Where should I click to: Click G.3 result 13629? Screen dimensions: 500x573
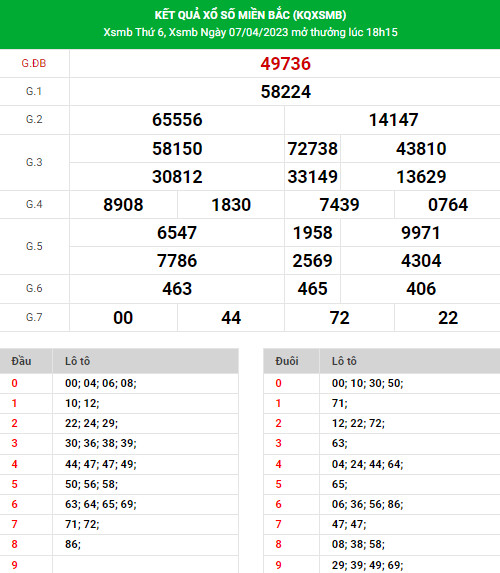pos(421,177)
